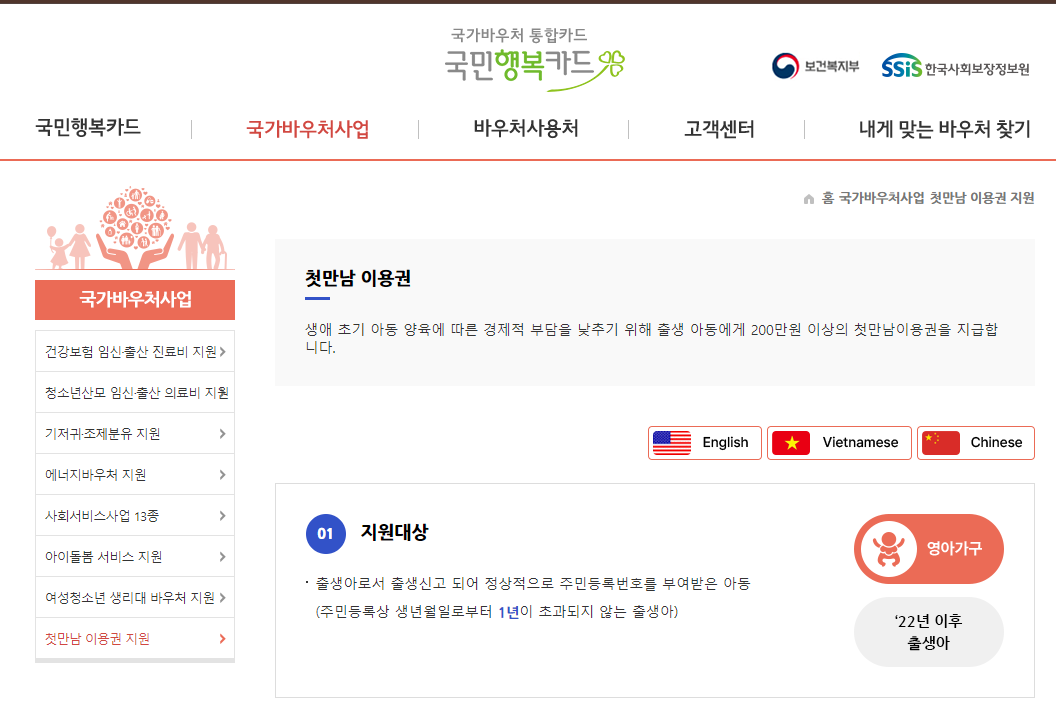This screenshot has height=711, width=1056.
Task: Click the '22년 이후 출생아 badge
Action: click(x=929, y=632)
